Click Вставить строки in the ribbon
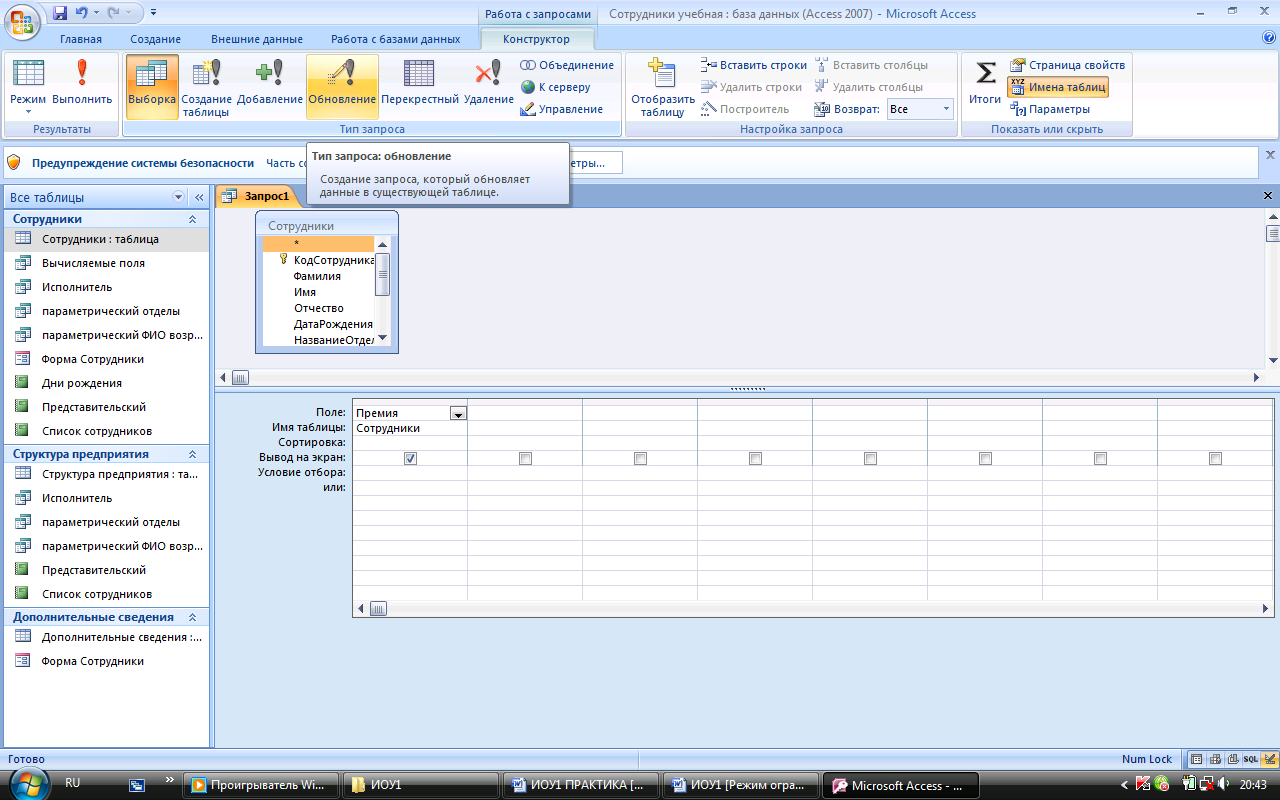Image resolution: width=1280 pixels, height=800 pixels. click(754, 65)
